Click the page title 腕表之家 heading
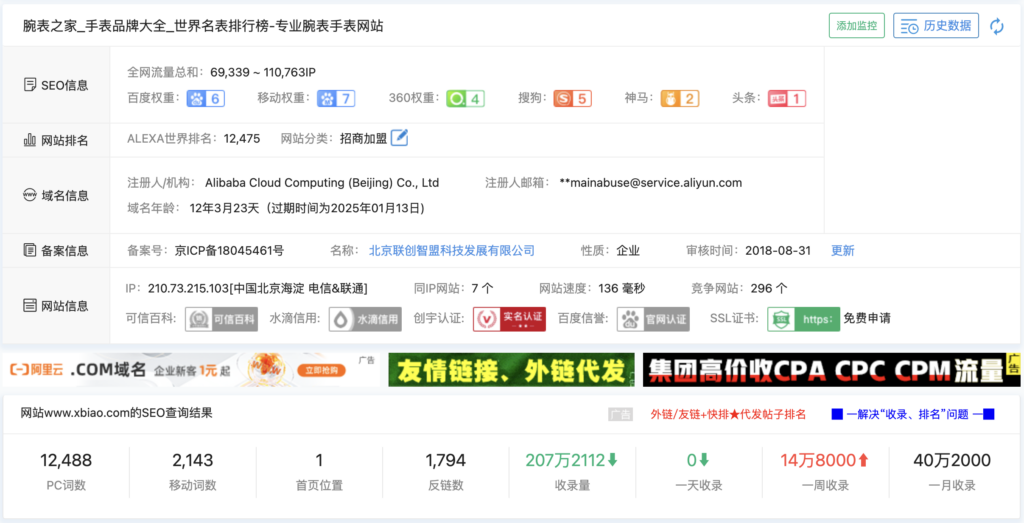1024x523 pixels. [203, 26]
